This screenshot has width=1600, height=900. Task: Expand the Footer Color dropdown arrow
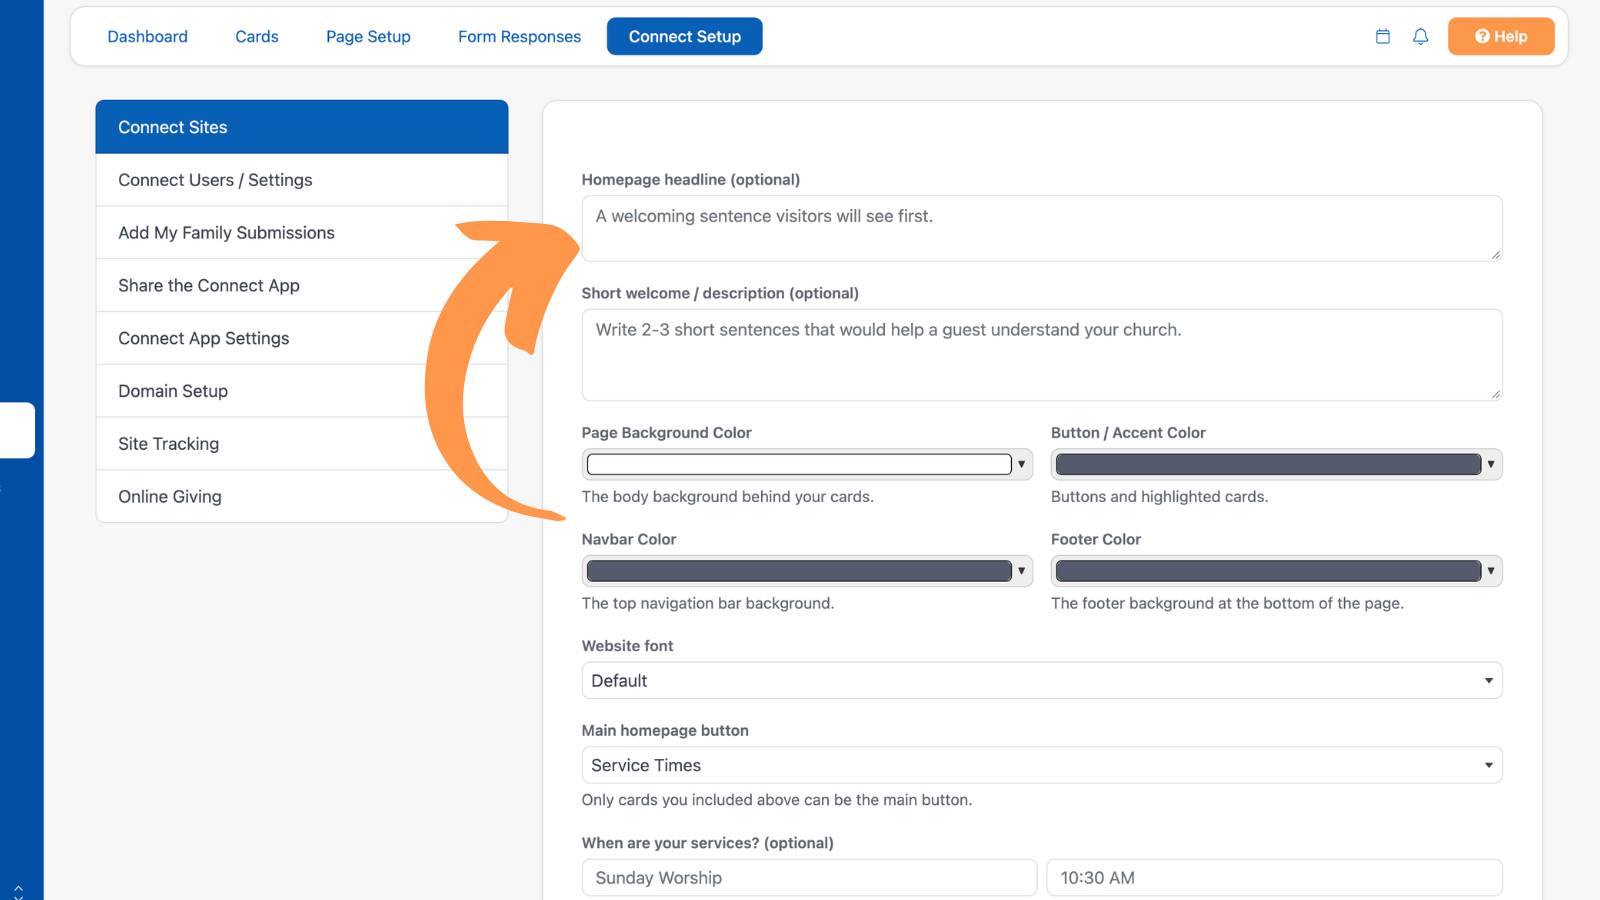pos(1490,571)
